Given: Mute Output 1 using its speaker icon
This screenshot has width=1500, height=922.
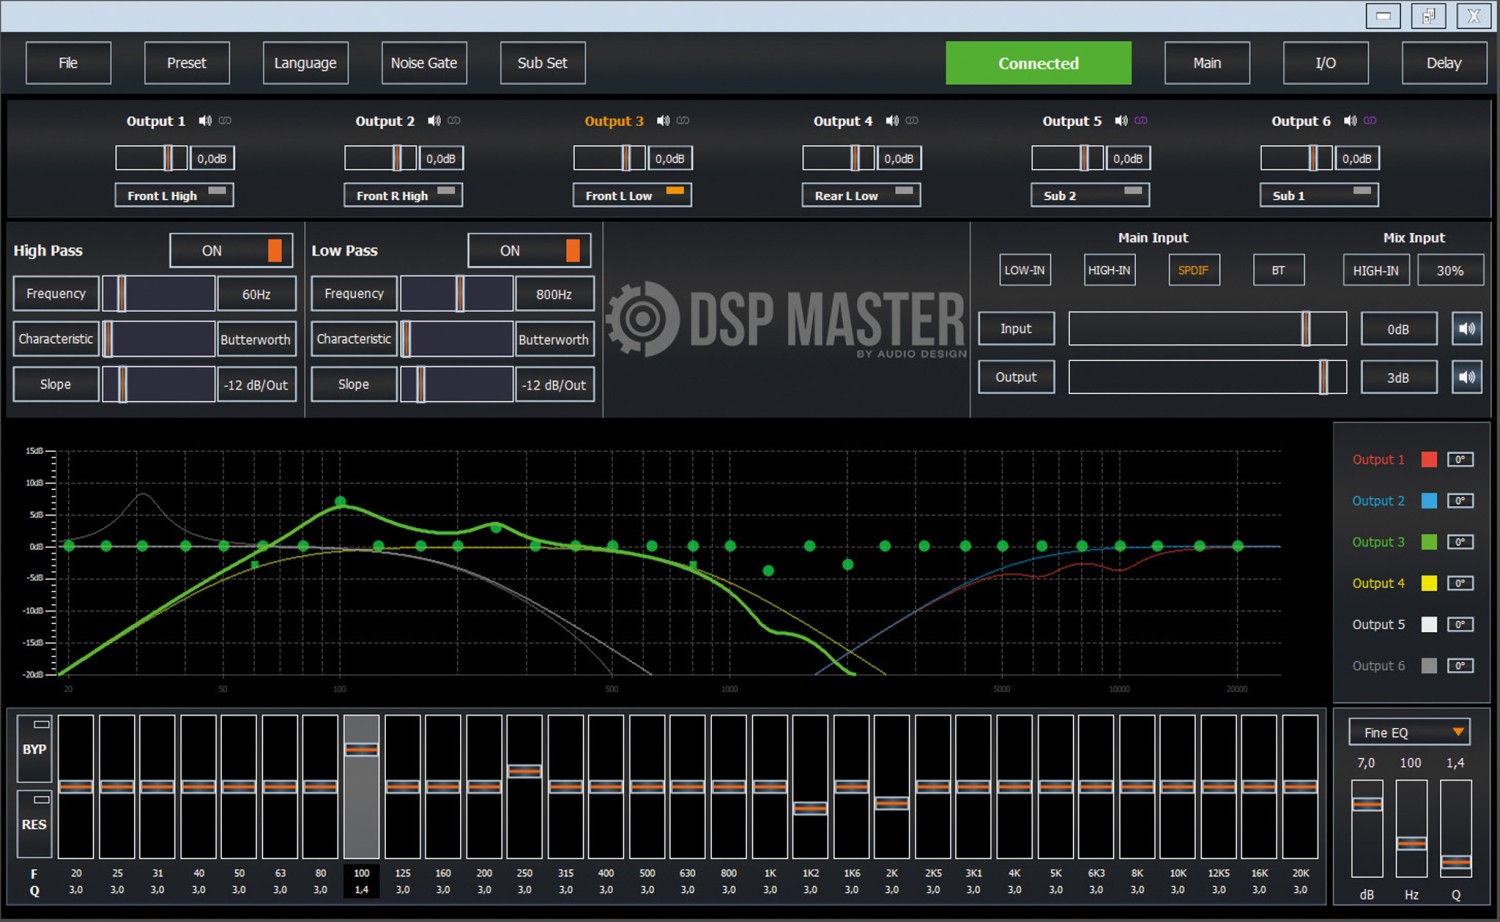Looking at the screenshot, I should point(205,121).
